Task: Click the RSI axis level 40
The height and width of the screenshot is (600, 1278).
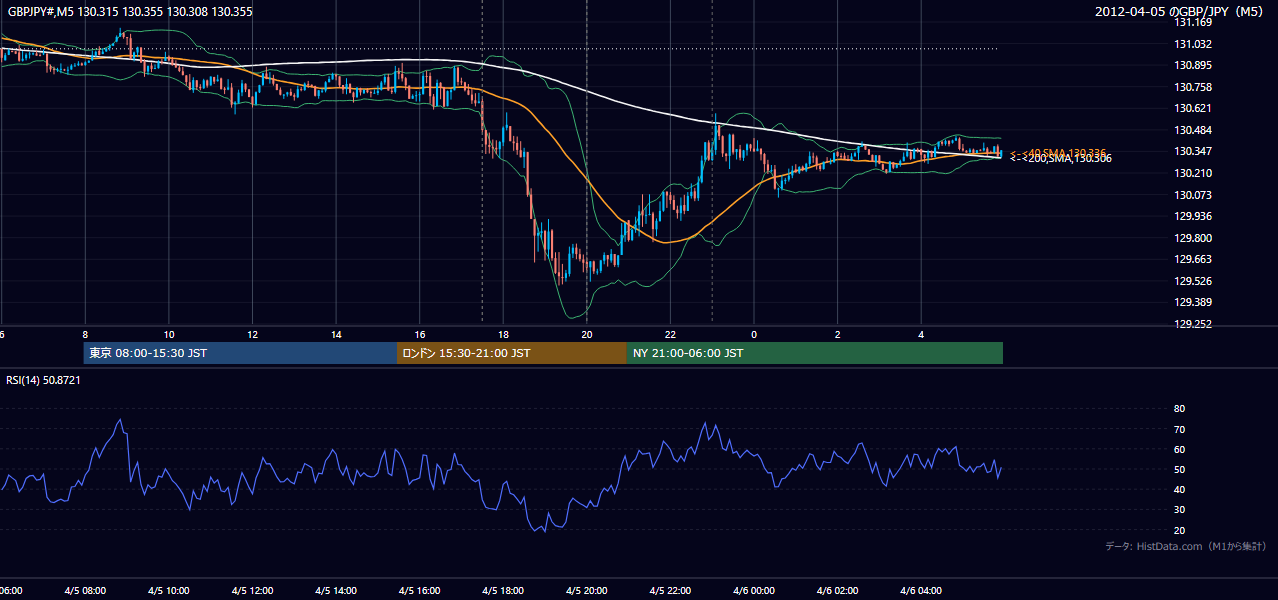Action: click(1180, 489)
